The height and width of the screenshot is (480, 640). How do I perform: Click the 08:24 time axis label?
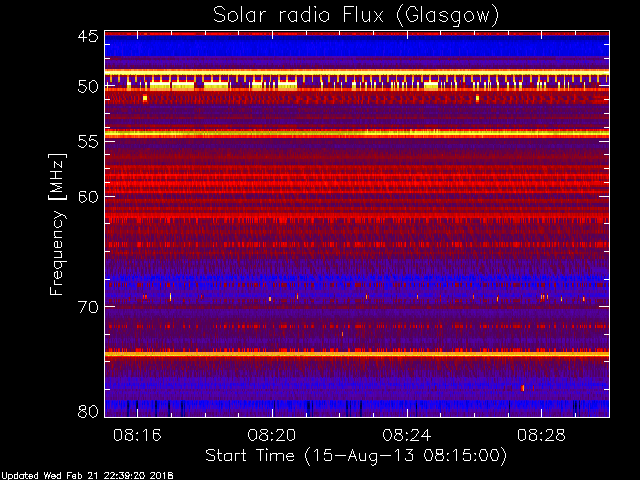point(407,435)
